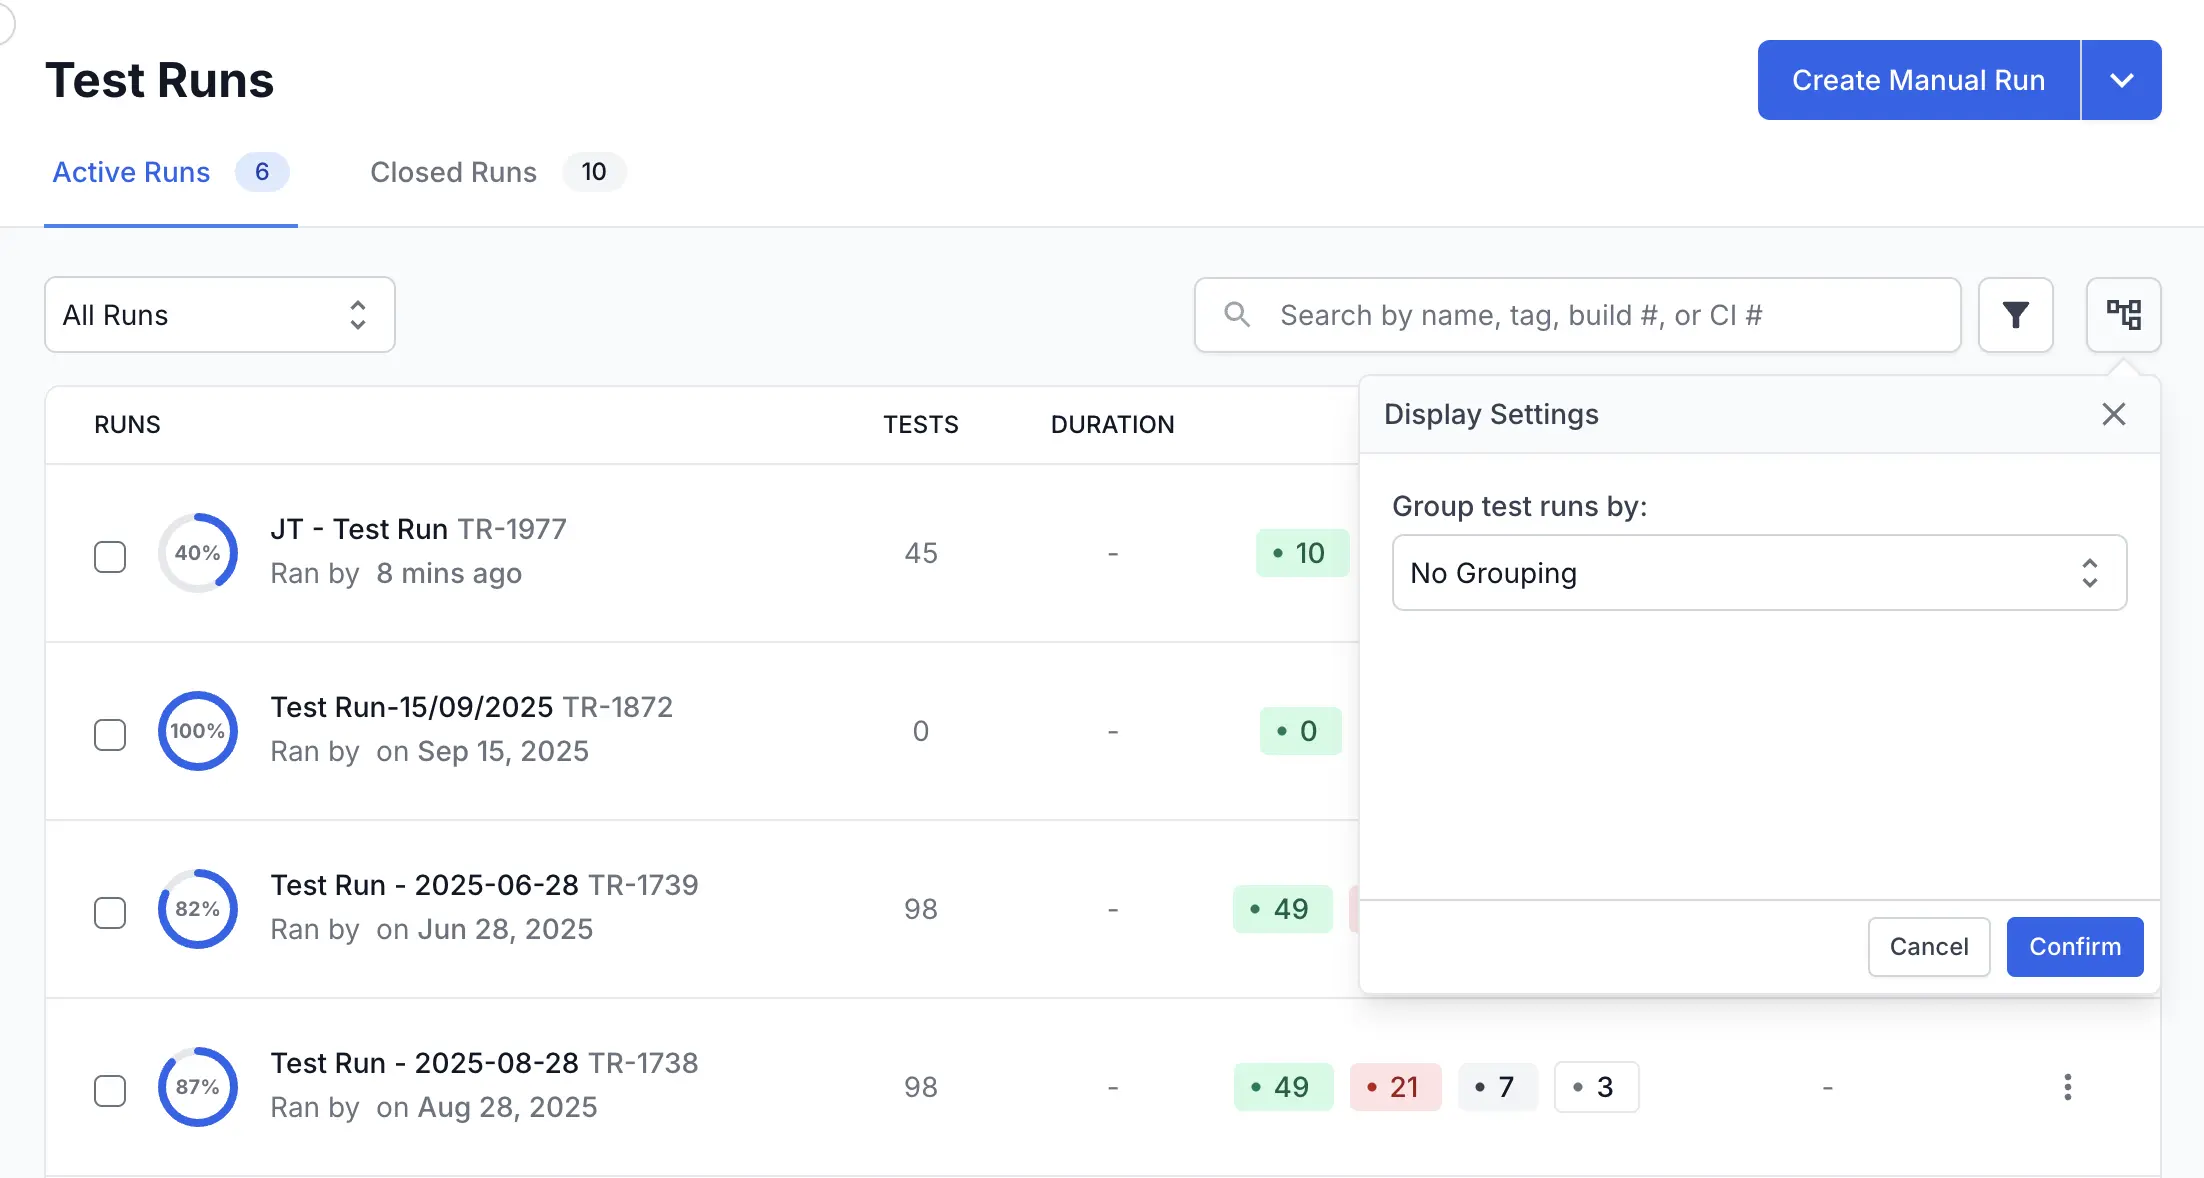Check the Test Run - 2025-06-28 row checkbox
The height and width of the screenshot is (1178, 2204).
110,913
